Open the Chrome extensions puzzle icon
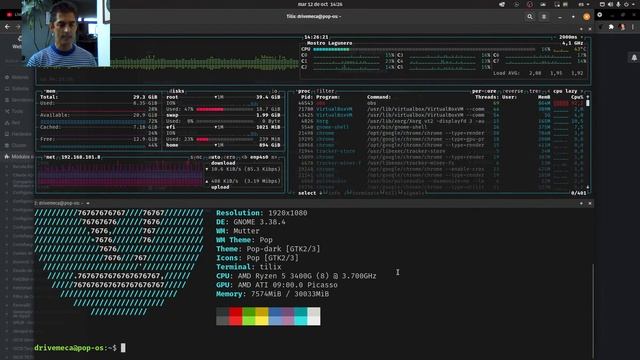The width and height of the screenshot is (640, 360). (611, 27)
